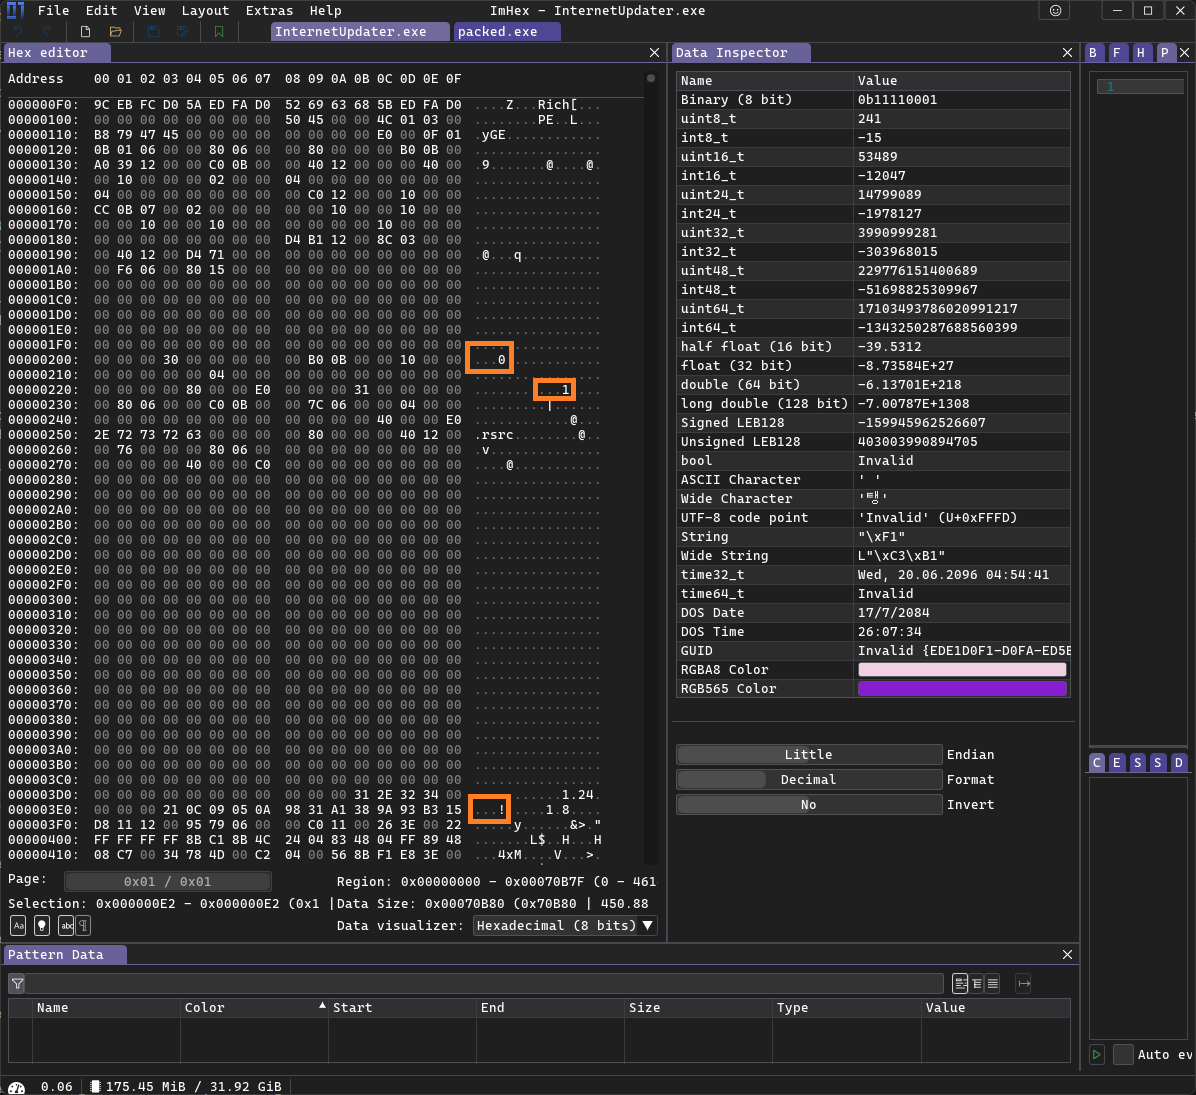Click the undo arrow icon

[x=19, y=32]
